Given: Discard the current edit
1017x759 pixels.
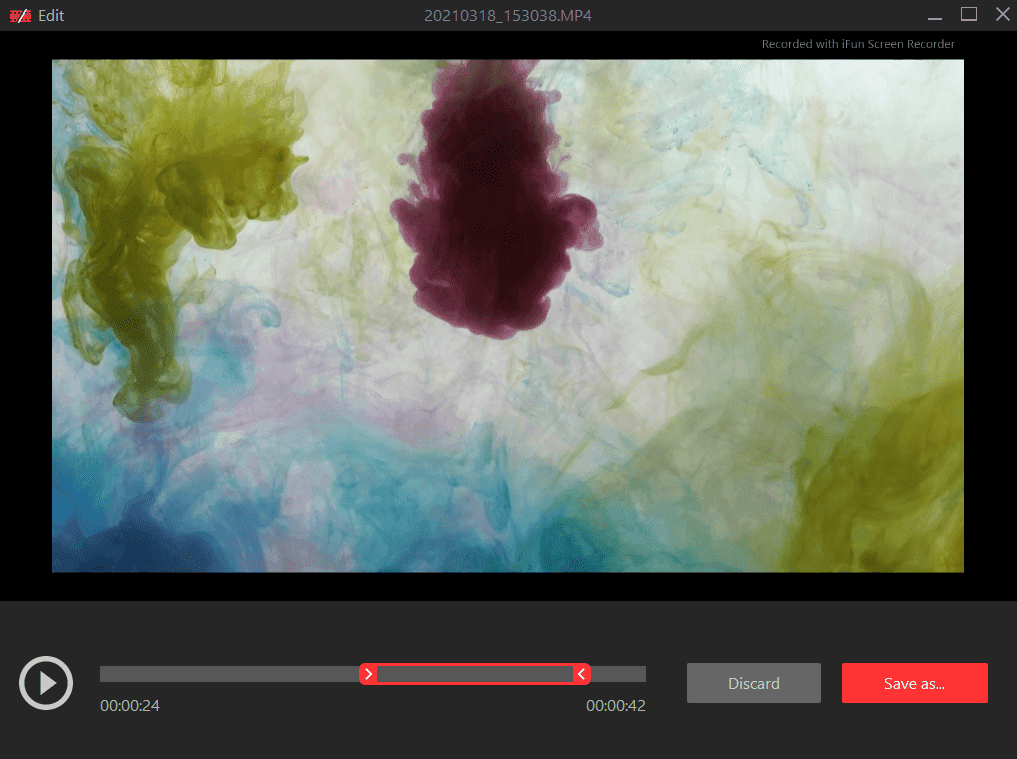Looking at the screenshot, I should (753, 683).
